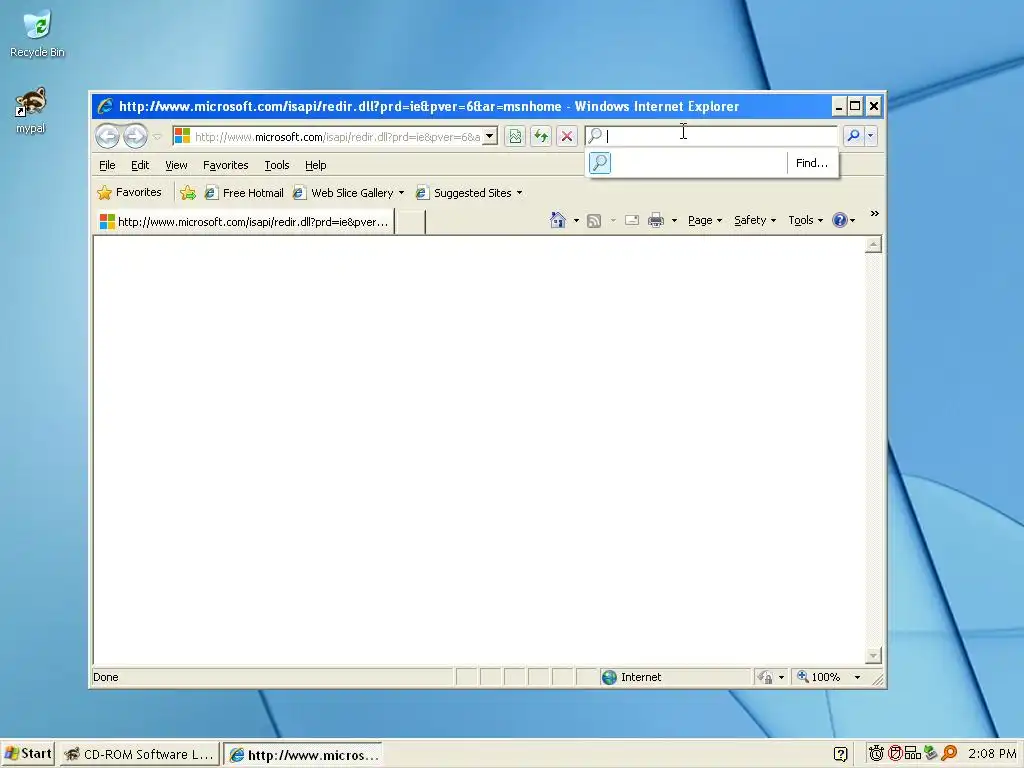This screenshot has width=1024, height=768.
Task: Click the alarm clock tray icon
Action: click(x=876, y=754)
